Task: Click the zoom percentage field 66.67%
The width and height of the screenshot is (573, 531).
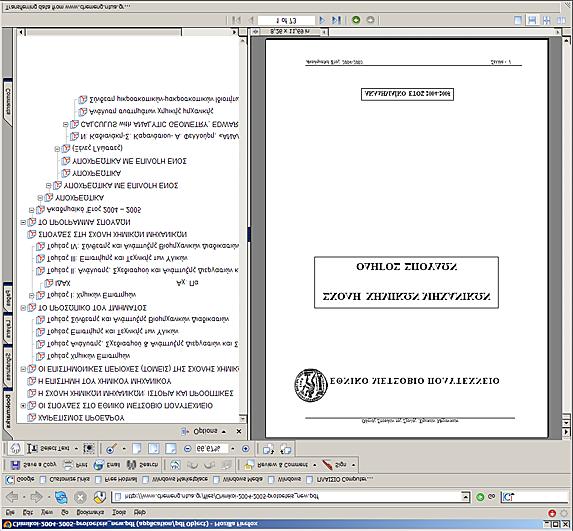Action: point(211,448)
